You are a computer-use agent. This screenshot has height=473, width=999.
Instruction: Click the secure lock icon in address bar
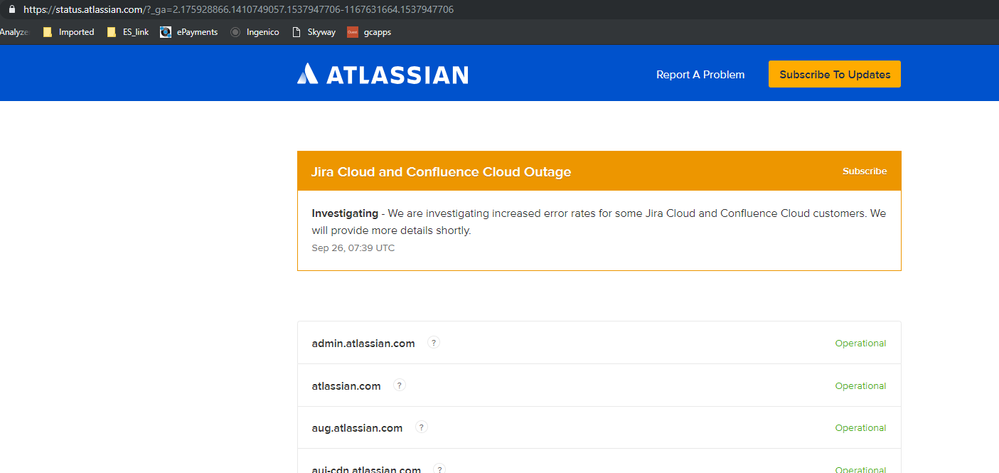(11, 10)
